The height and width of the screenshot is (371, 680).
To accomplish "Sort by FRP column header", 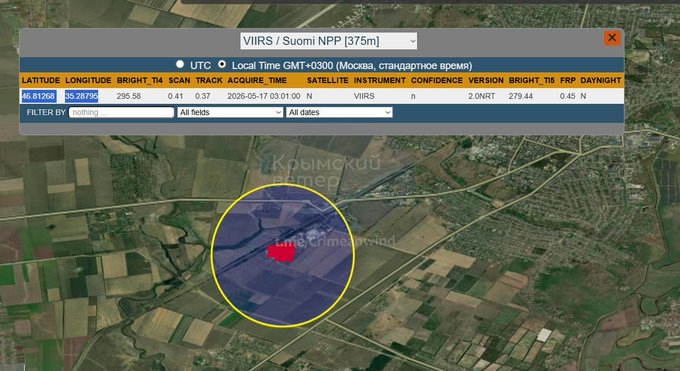I will click(567, 80).
